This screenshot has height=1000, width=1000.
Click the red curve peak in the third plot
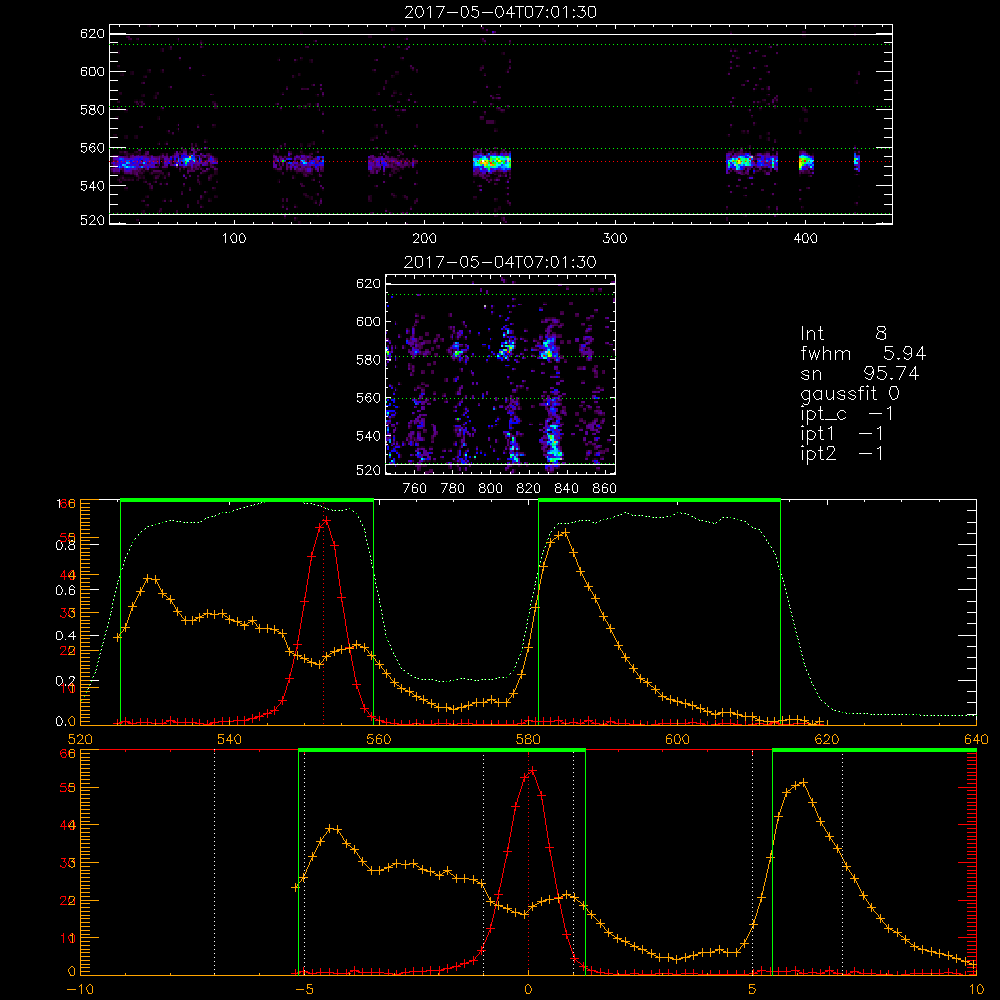tap(326, 520)
